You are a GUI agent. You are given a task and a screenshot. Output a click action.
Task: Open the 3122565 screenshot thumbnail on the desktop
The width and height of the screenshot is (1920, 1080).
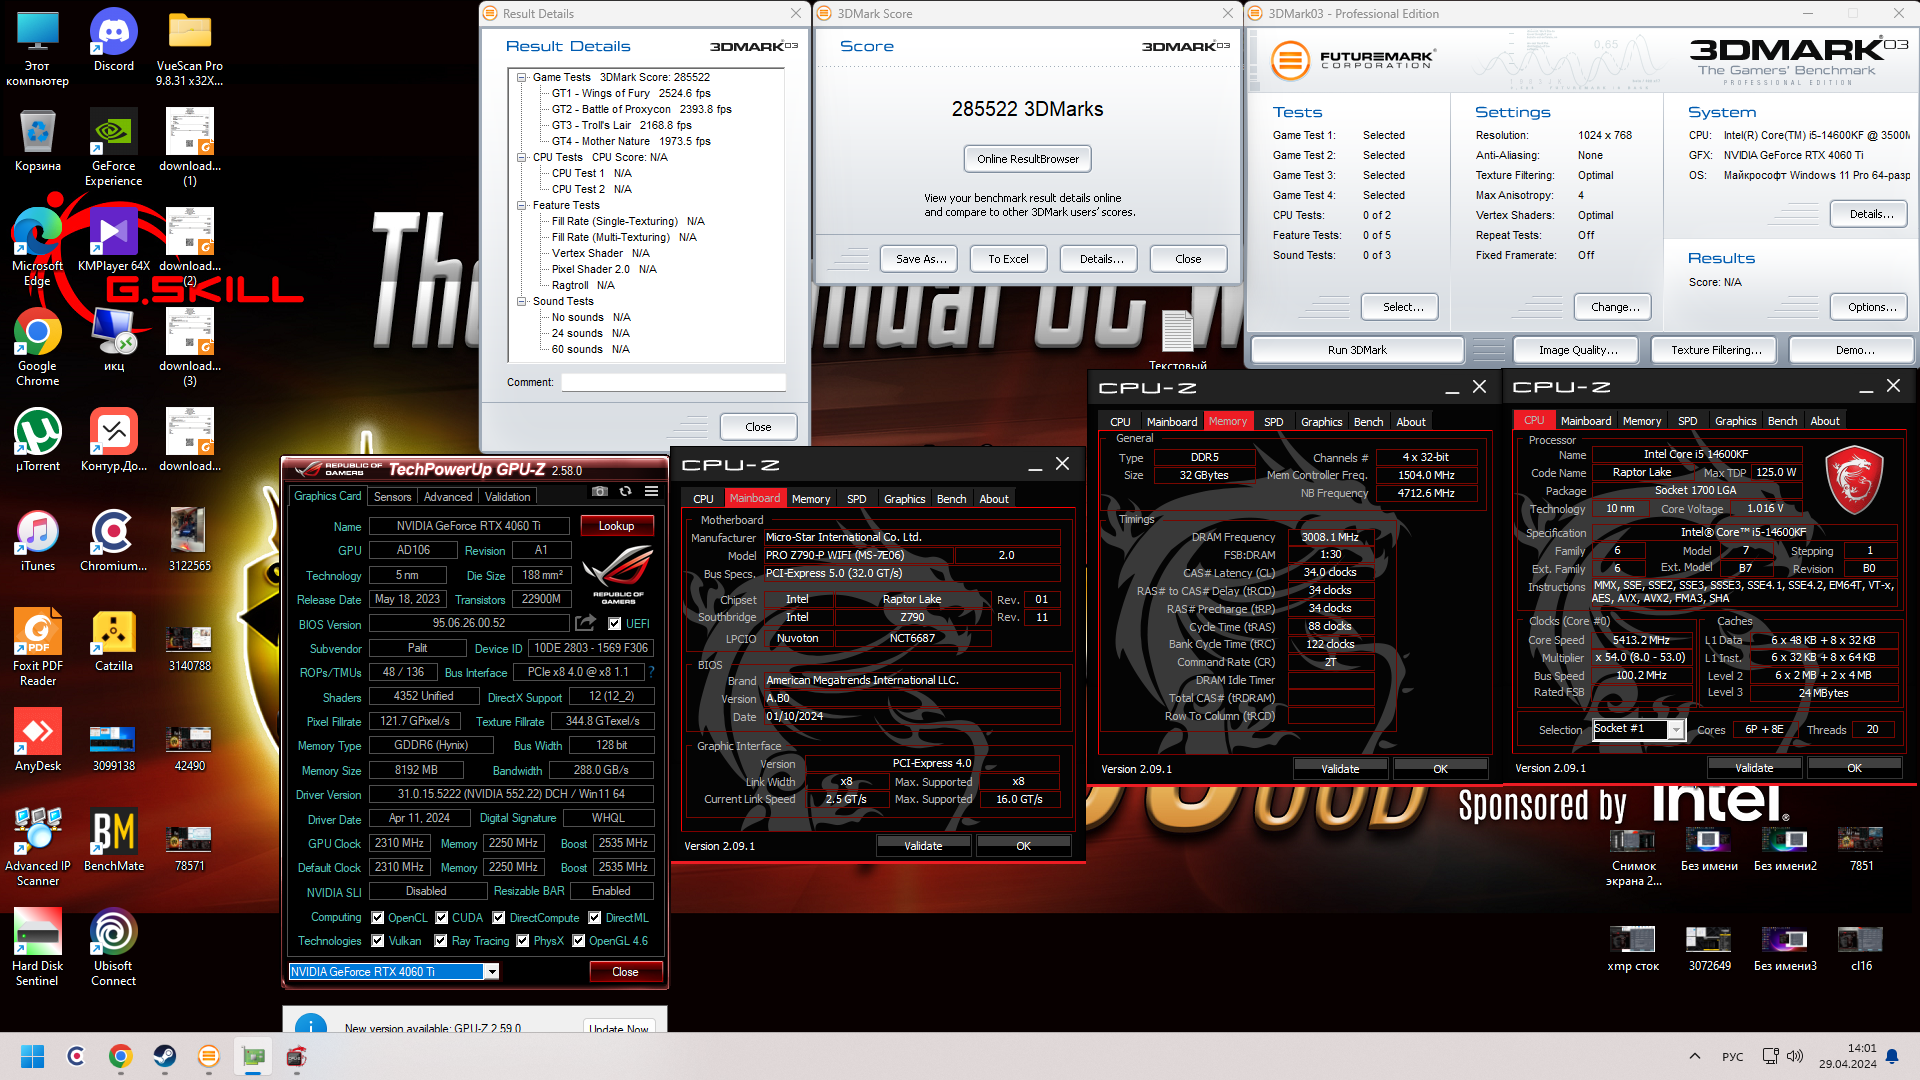[189, 540]
